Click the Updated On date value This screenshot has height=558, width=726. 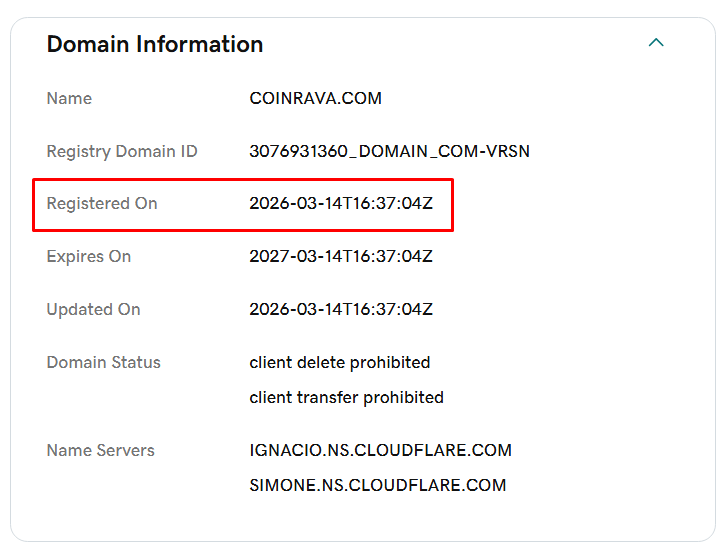click(340, 309)
